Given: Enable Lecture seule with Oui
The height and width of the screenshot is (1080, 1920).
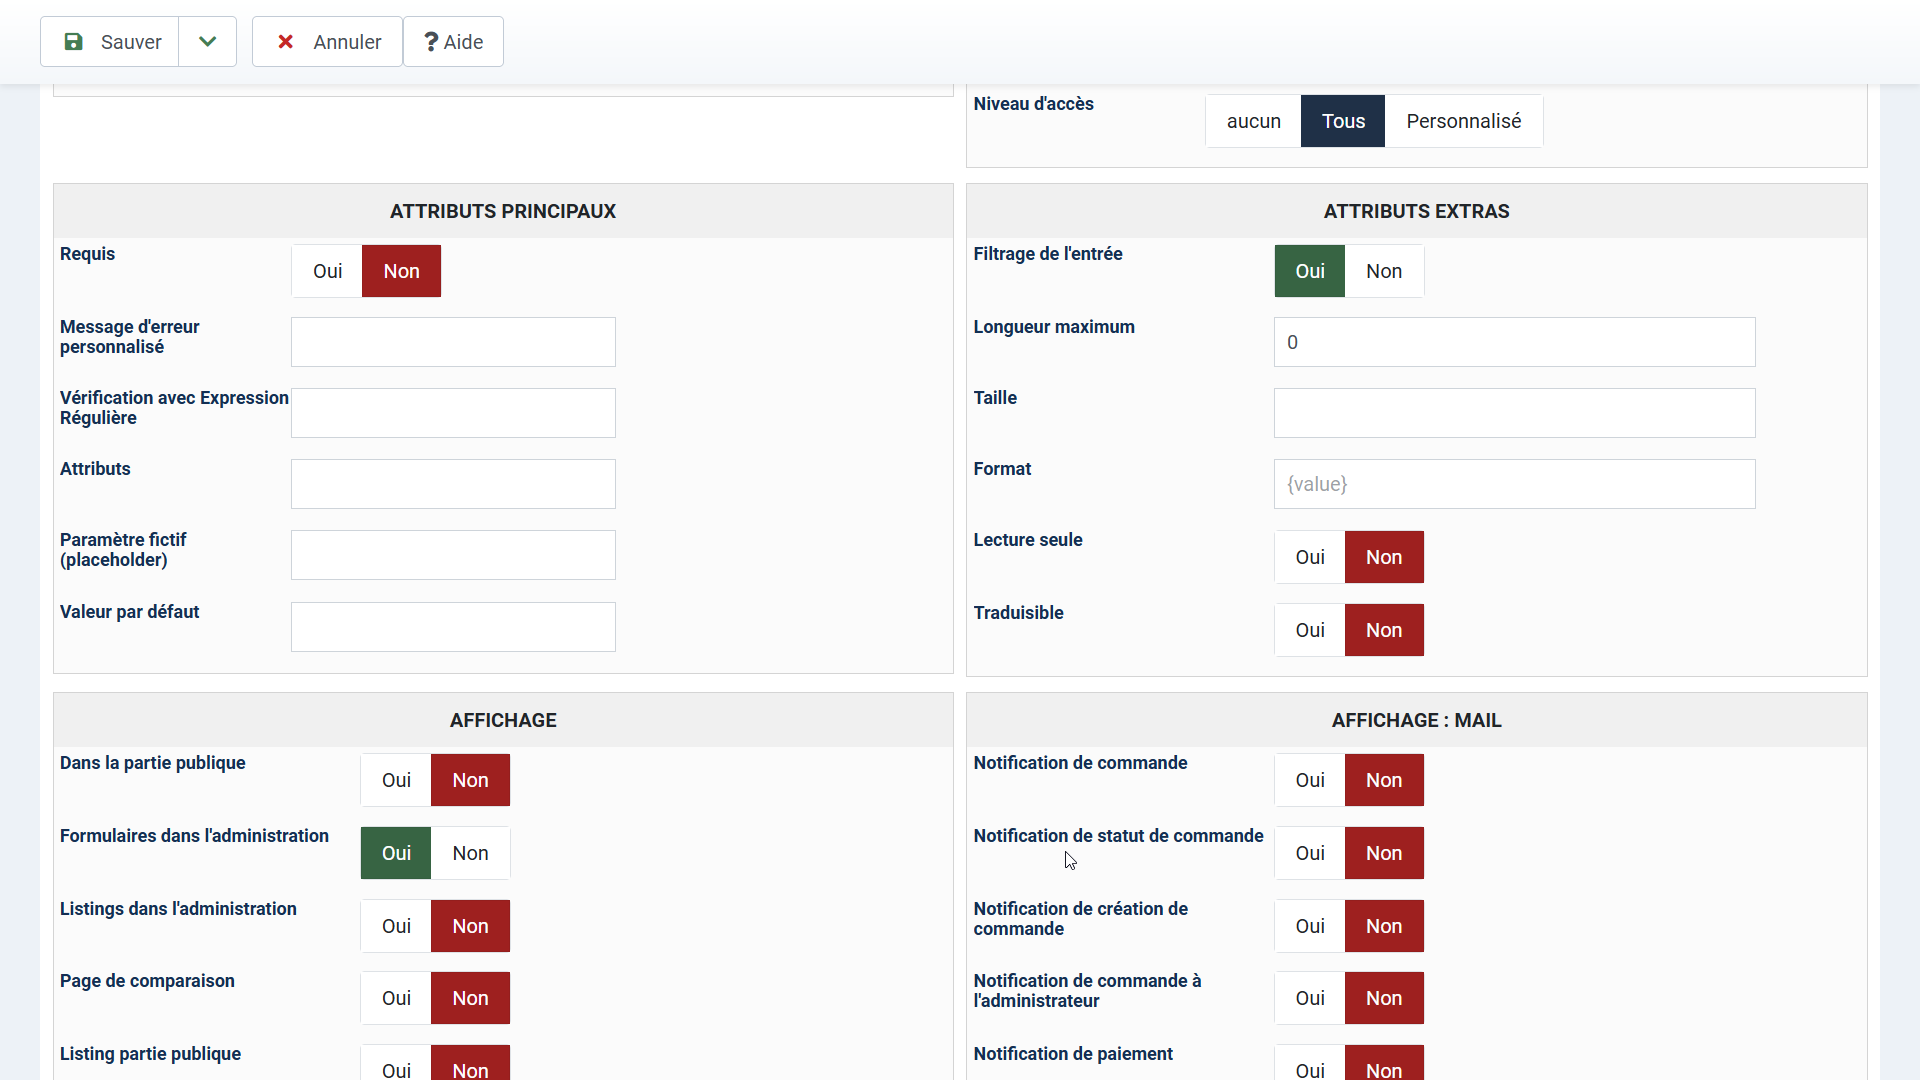Looking at the screenshot, I should pos(1309,557).
